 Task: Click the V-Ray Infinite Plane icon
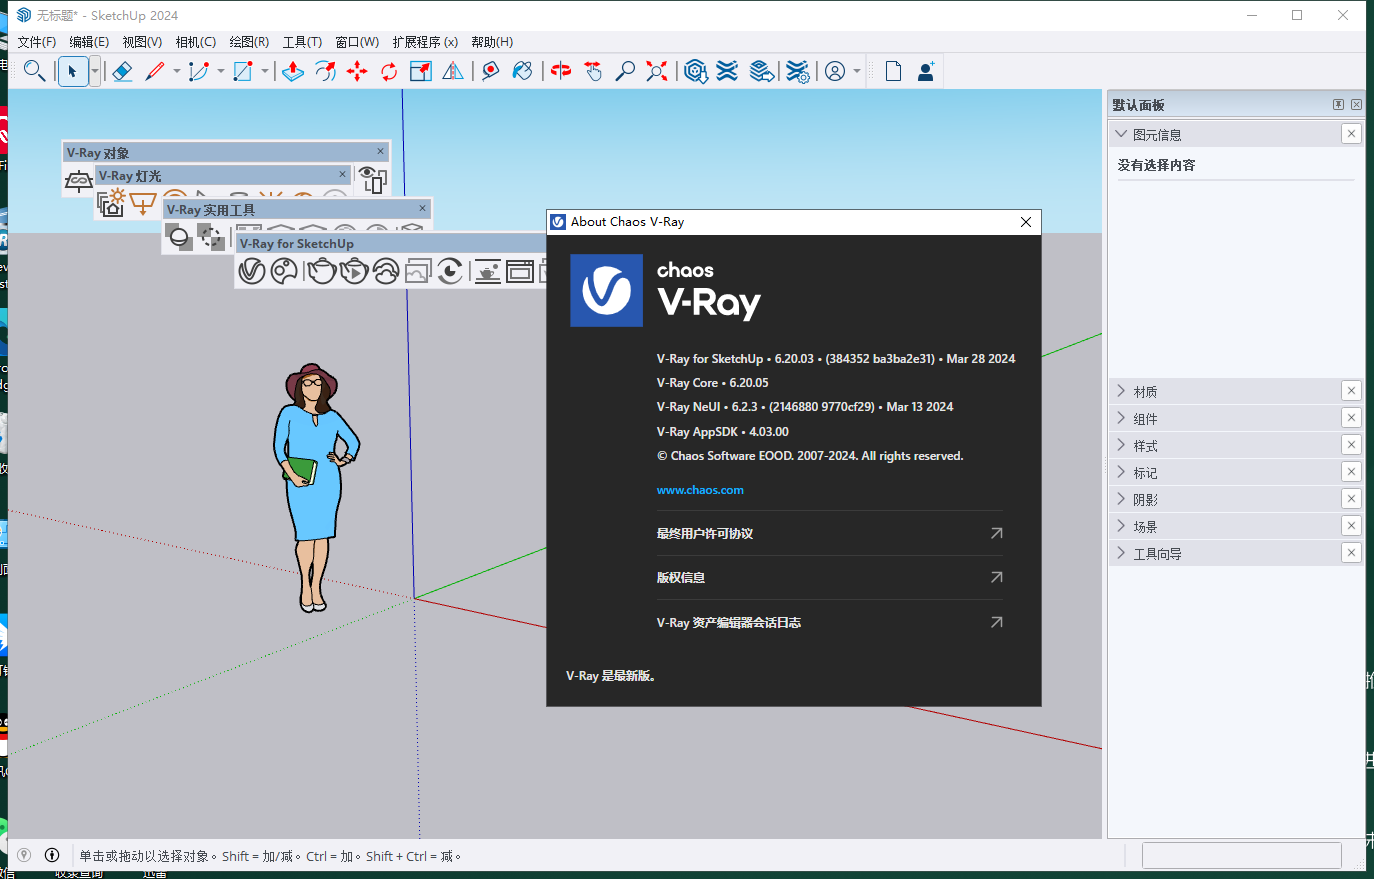(79, 180)
